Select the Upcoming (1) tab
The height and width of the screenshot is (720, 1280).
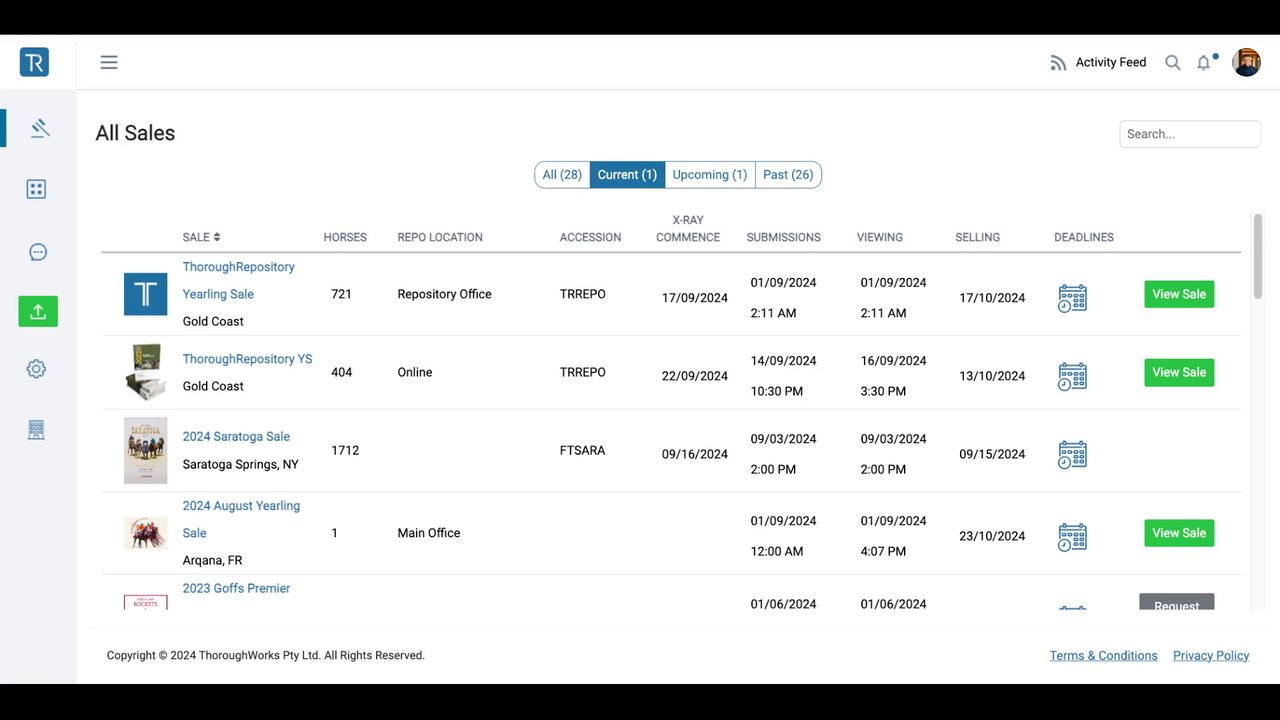710,175
